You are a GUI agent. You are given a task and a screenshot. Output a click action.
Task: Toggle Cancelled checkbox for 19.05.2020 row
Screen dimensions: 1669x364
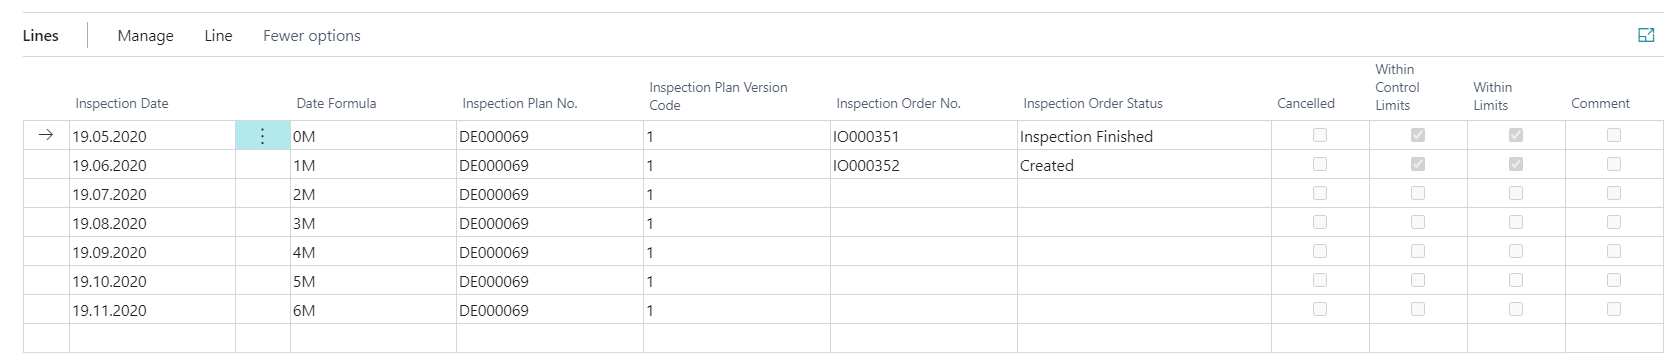point(1320,135)
